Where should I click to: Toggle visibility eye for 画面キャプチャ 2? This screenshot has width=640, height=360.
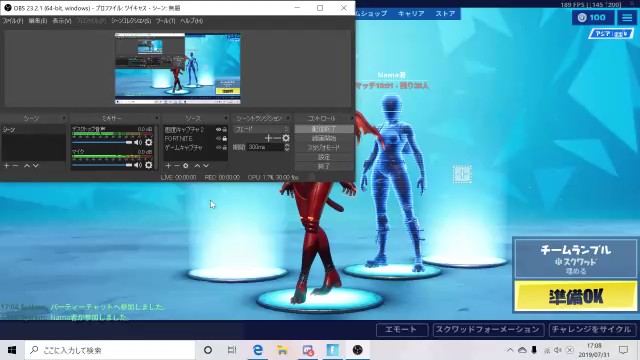pos(218,129)
